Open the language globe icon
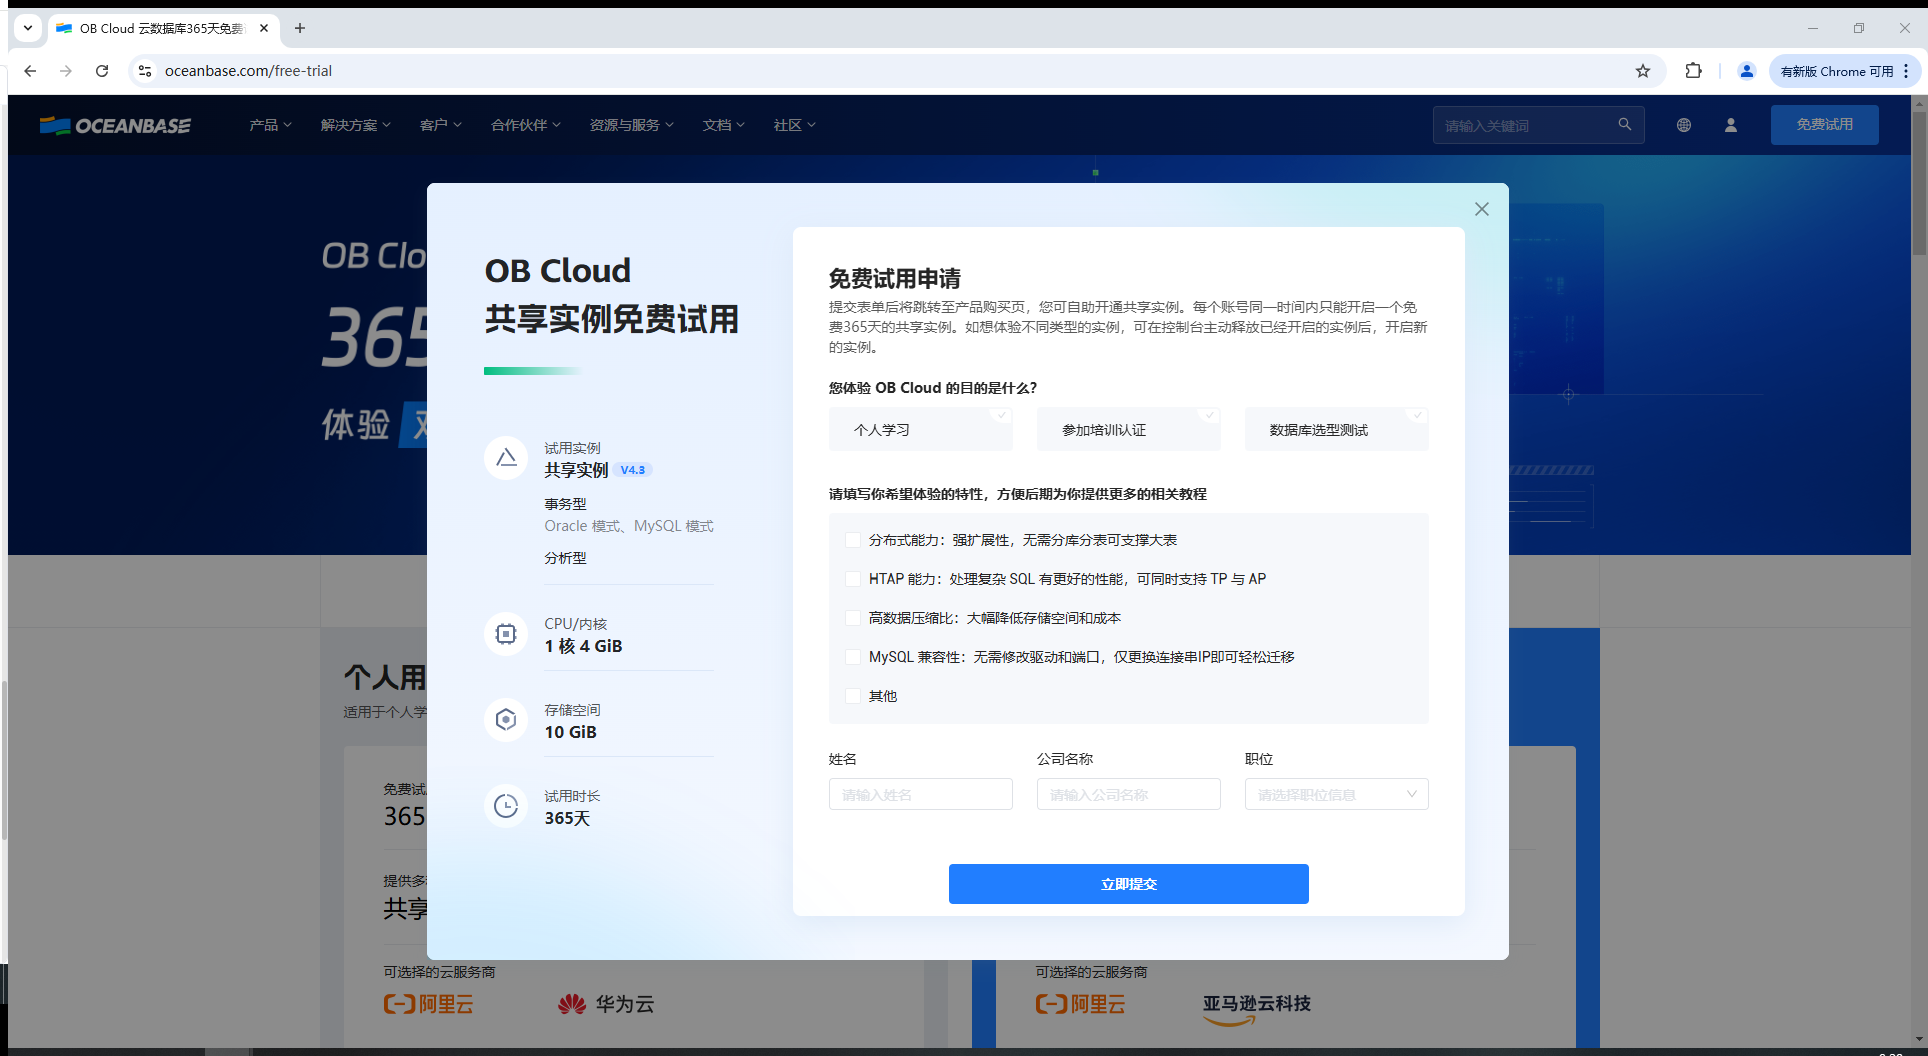The width and height of the screenshot is (1928, 1056). click(x=1683, y=124)
